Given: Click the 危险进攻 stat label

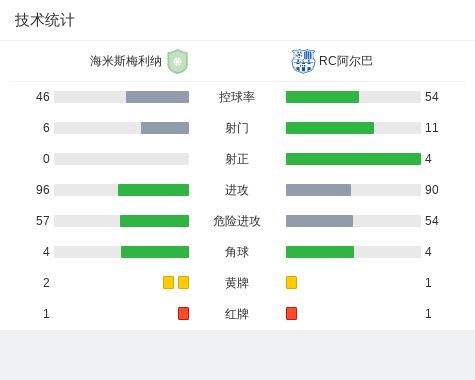Looking at the screenshot, I should pos(237,221).
